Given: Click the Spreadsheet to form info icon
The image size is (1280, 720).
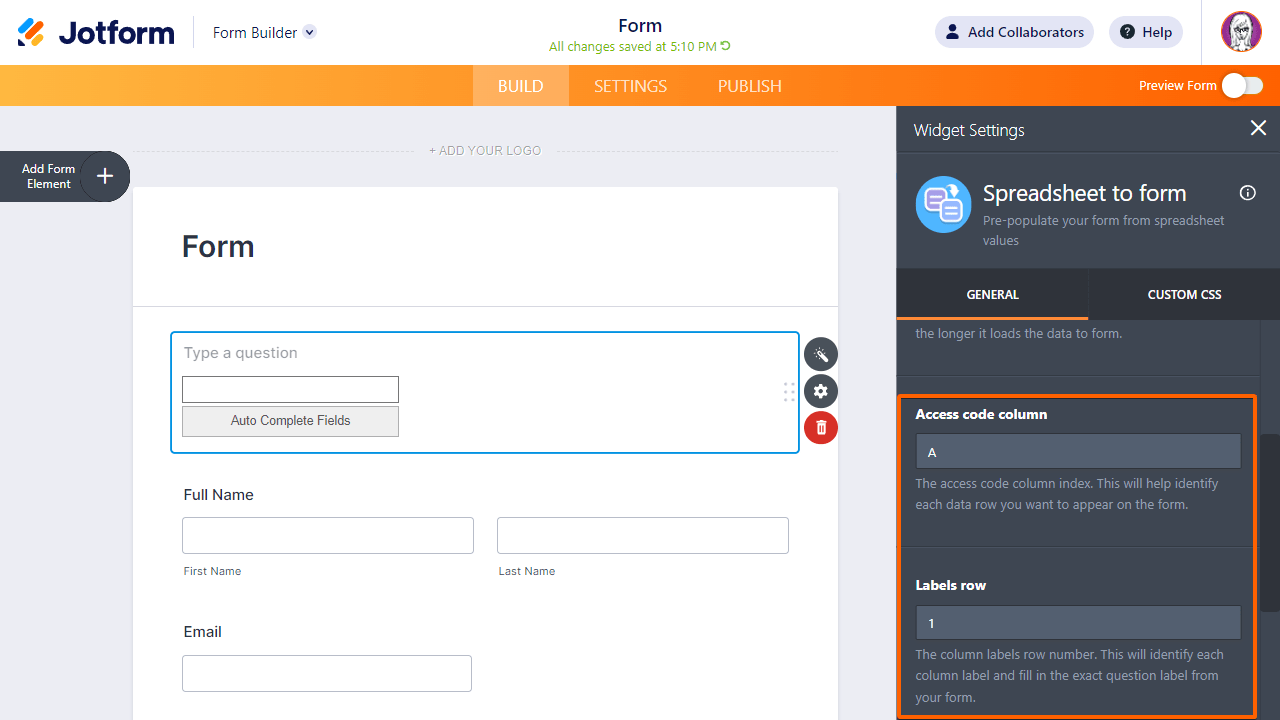Looking at the screenshot, I should 1248,193.
